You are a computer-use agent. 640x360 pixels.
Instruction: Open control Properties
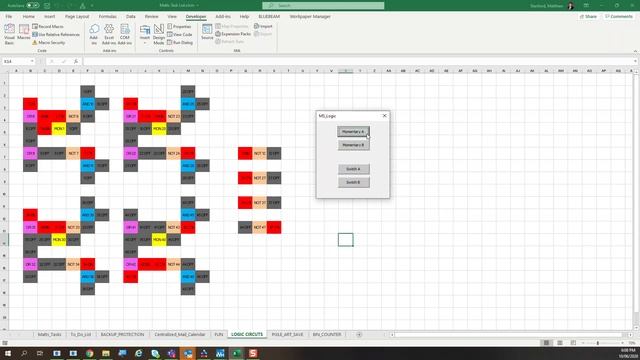coord(179,27)
